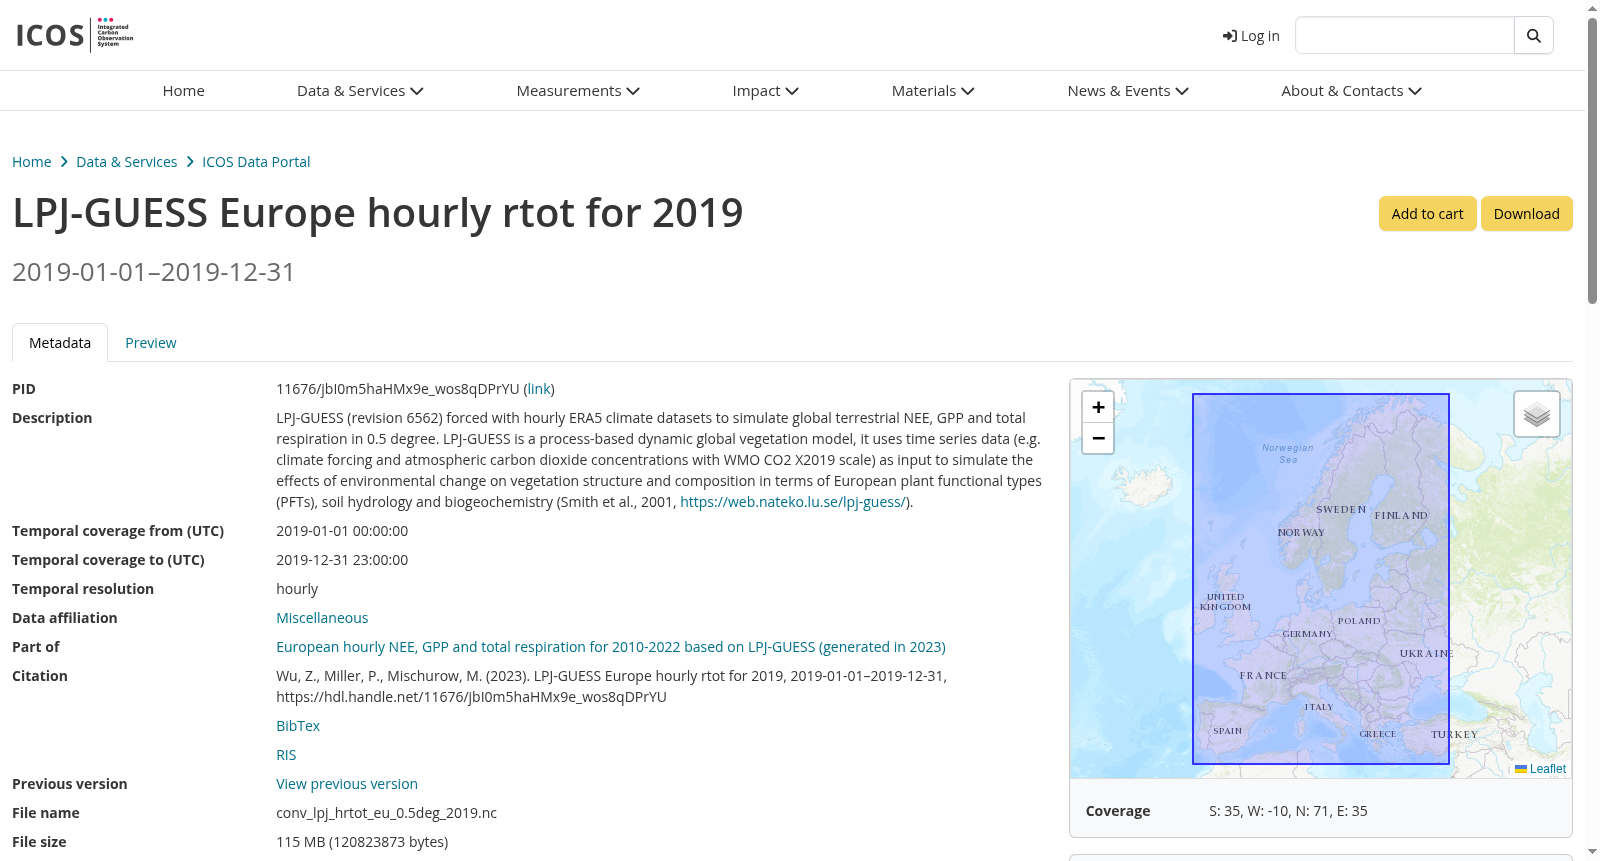This screenshot has height=861, width=1600.
Task: Click the Log in link
Action: pos(1251,36)
